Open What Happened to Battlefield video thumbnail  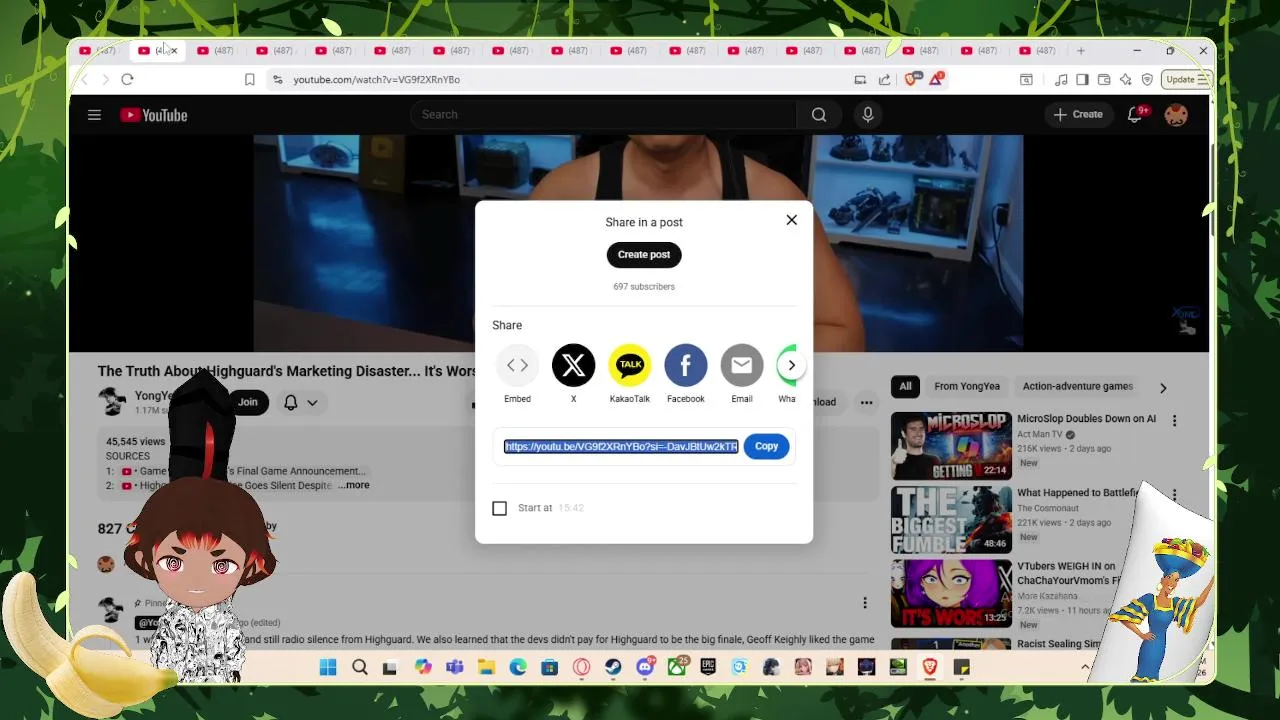point(951,520)
